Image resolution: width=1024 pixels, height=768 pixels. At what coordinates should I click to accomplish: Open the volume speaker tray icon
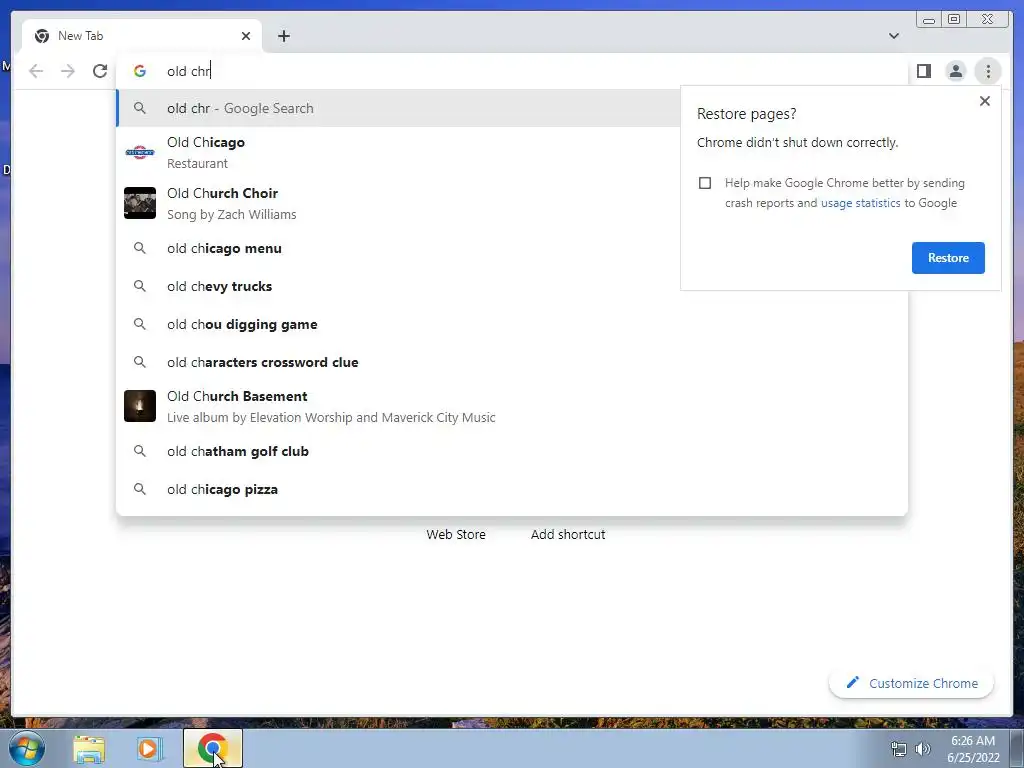(x=923, y=749)
